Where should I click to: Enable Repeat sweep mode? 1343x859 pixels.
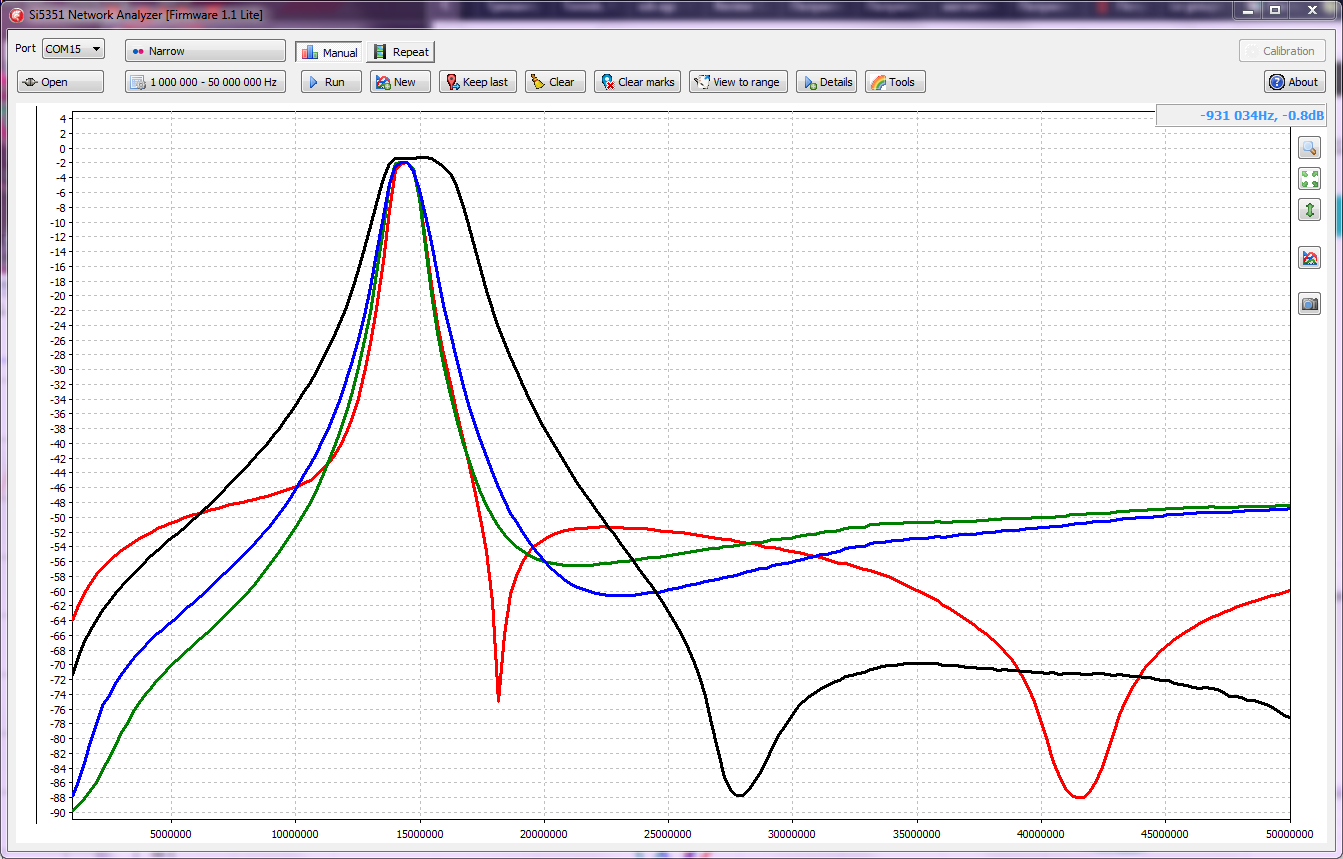tap(401, 52)
